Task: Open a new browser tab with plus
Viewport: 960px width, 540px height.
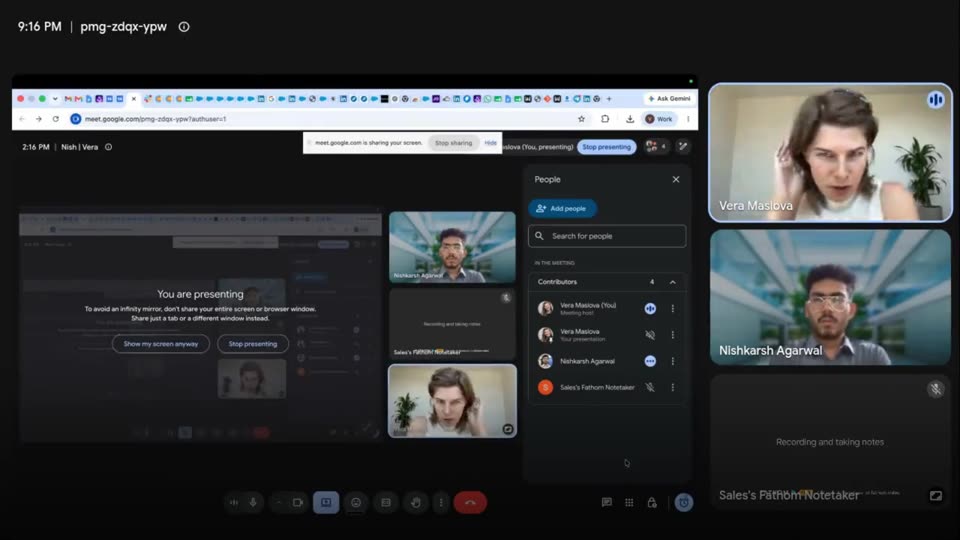Action: (x=609, y=99)
